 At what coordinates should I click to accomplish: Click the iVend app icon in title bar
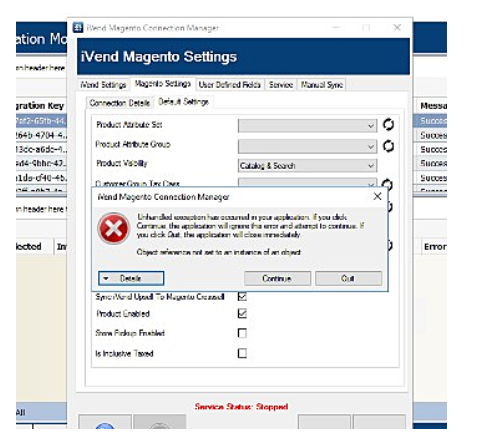coord(78,27)
